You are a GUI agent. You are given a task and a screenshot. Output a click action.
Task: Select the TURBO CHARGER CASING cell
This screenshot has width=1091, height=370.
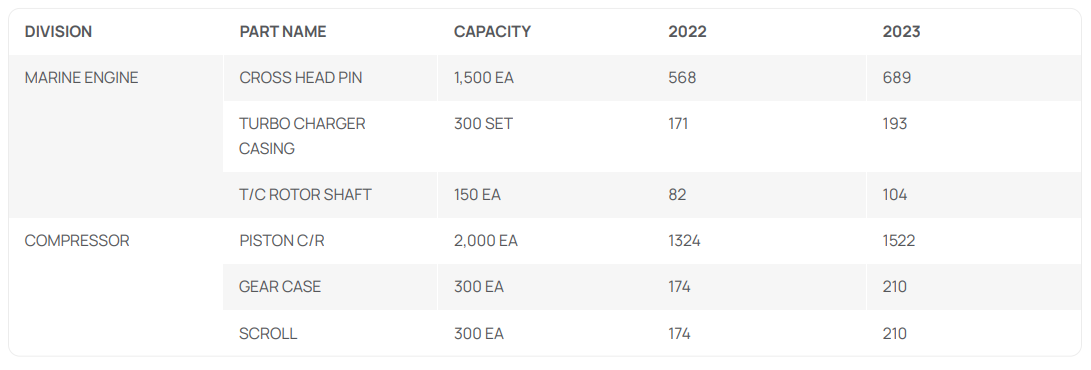click(330, 136)
